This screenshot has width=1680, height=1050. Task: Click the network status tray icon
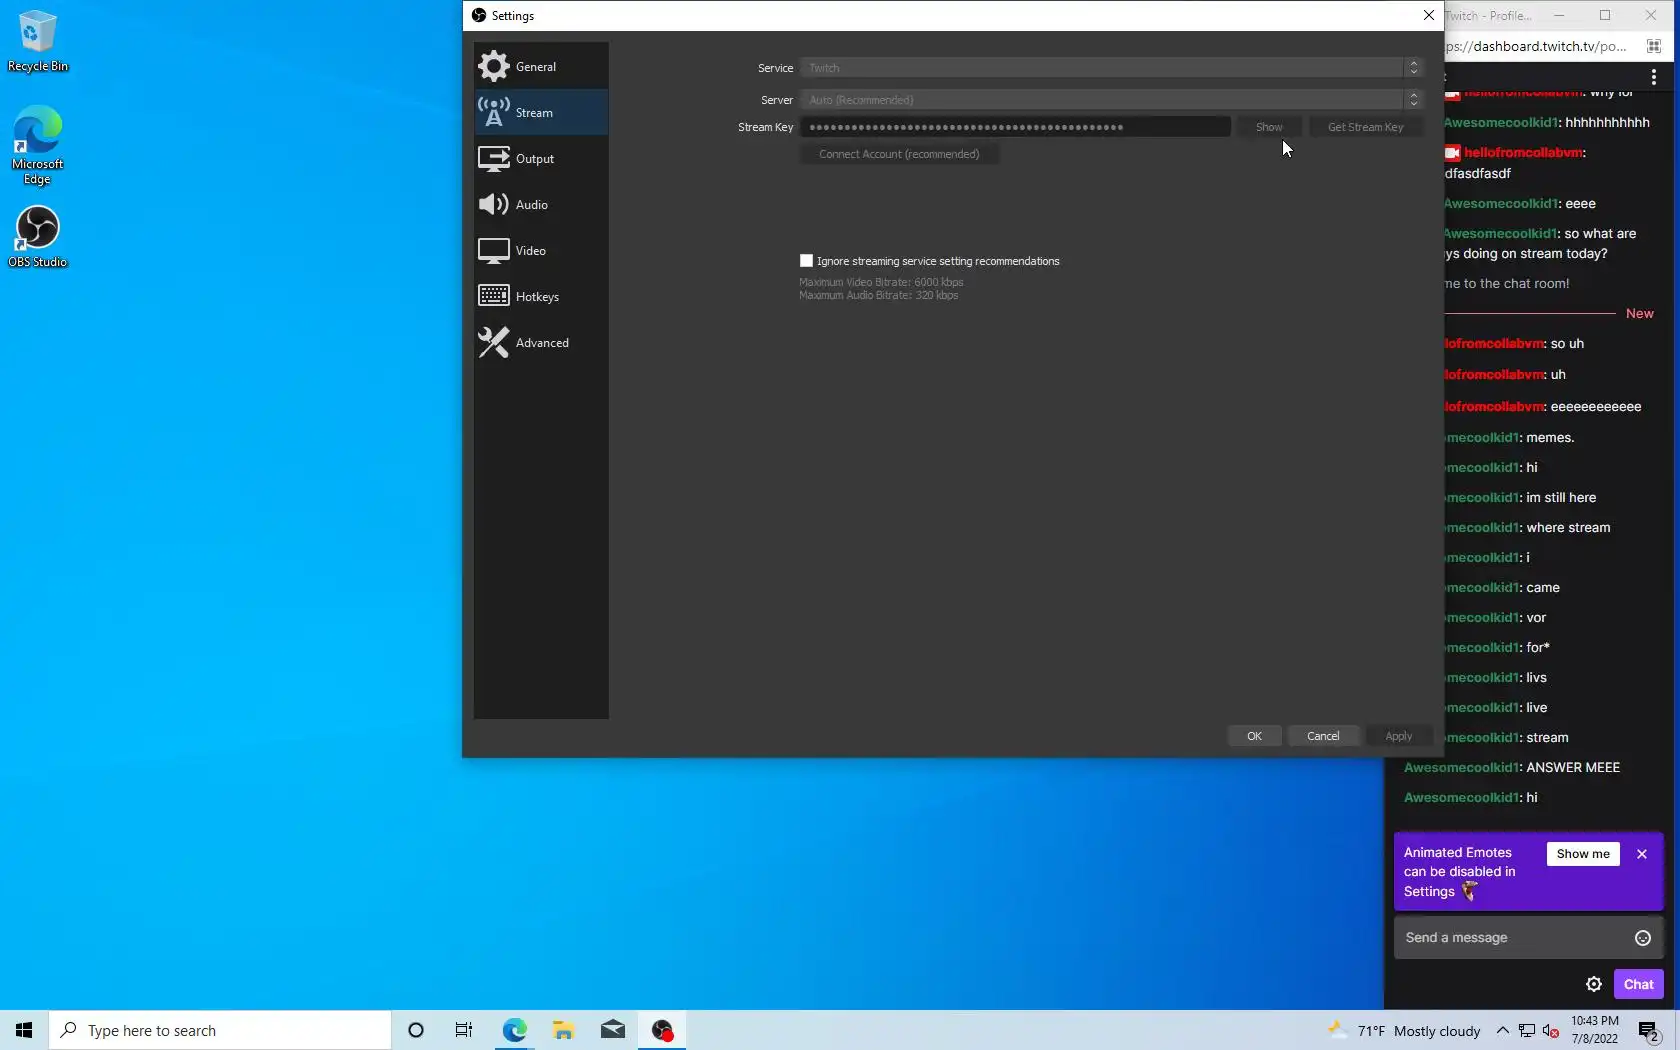pos(1527,1031)
